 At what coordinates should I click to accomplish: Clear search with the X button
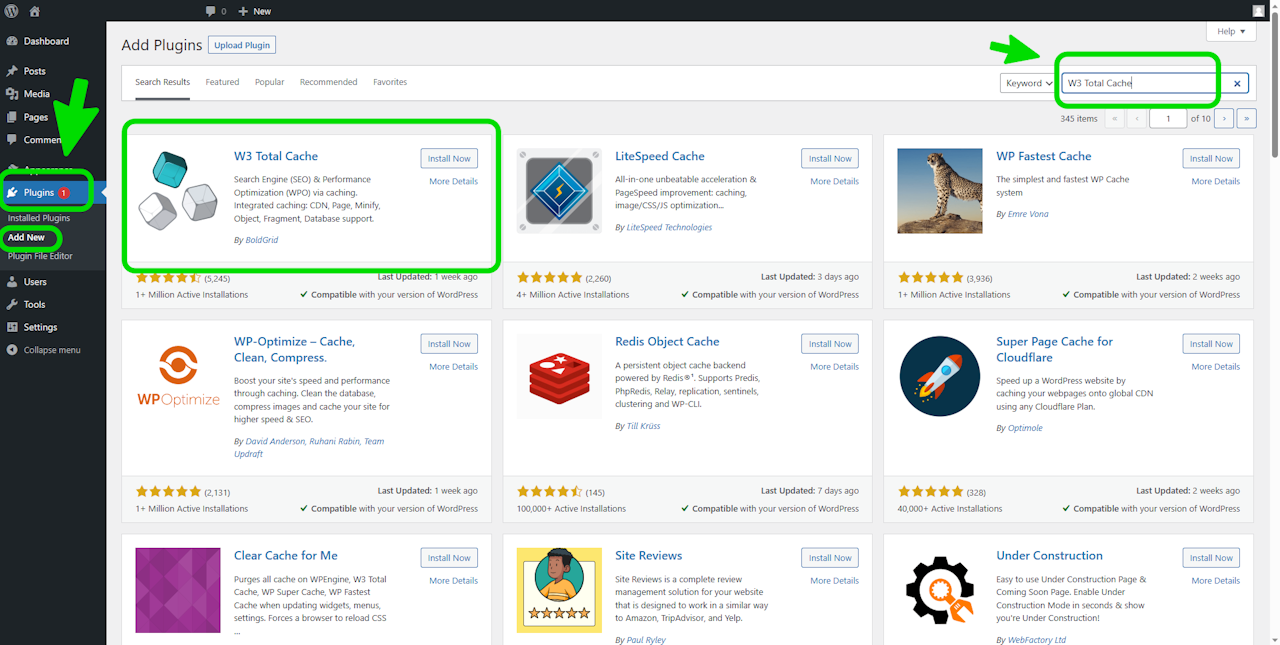(x=1237, y=84)
